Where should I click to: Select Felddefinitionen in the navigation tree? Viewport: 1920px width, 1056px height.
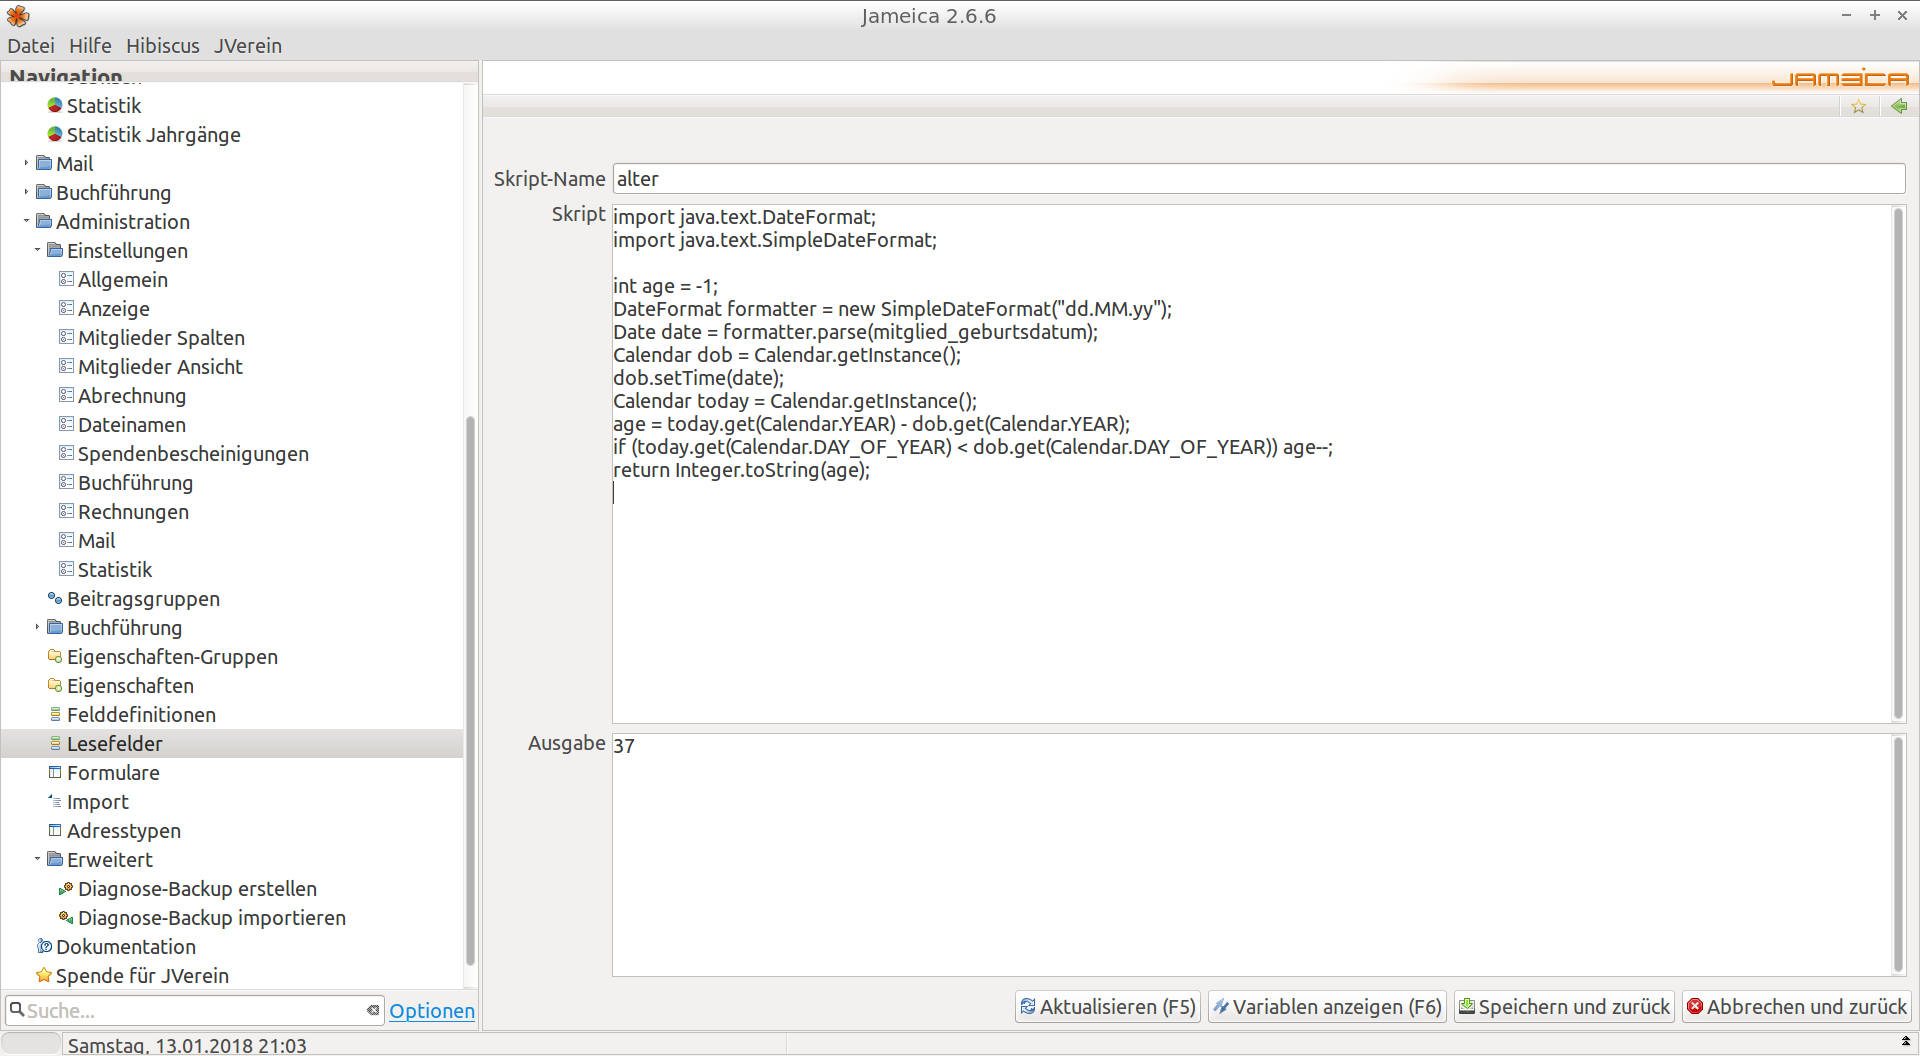tap(141, 715)
